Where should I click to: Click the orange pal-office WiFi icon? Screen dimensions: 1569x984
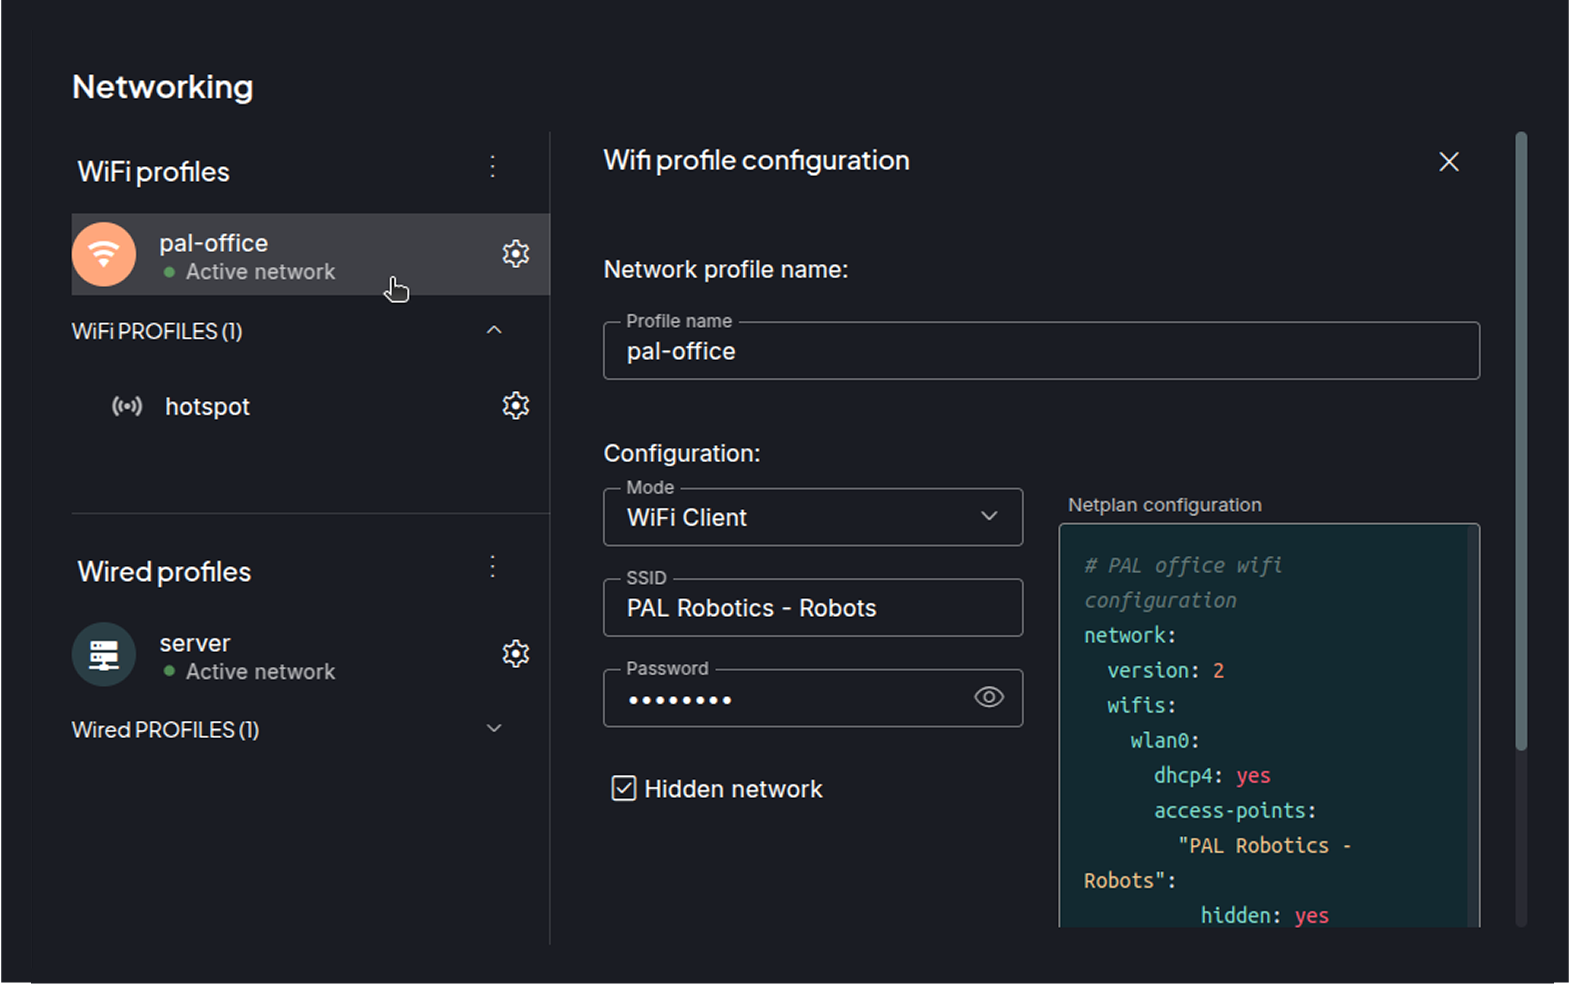point(104,254)
